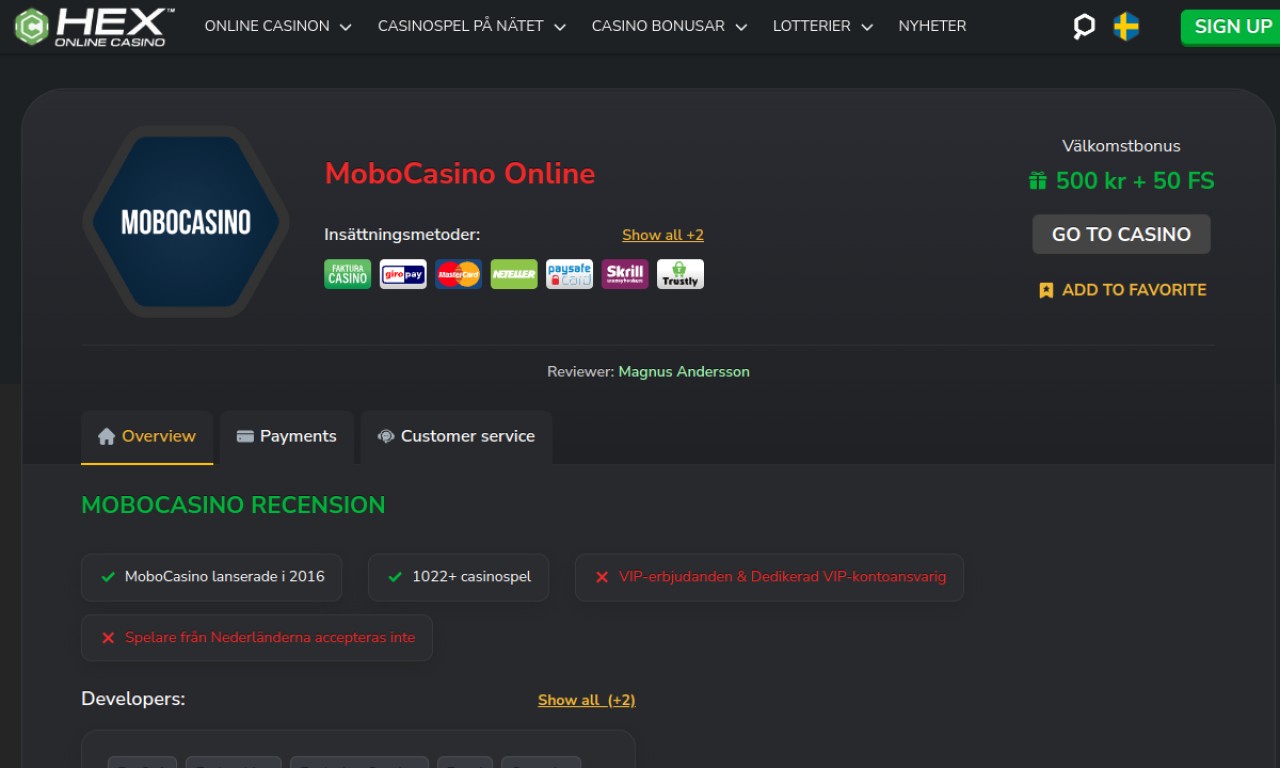This screenshot has height=768, width=1280.
Task: Click the Swedish flag language icon
Action: tap(1126, 27)
